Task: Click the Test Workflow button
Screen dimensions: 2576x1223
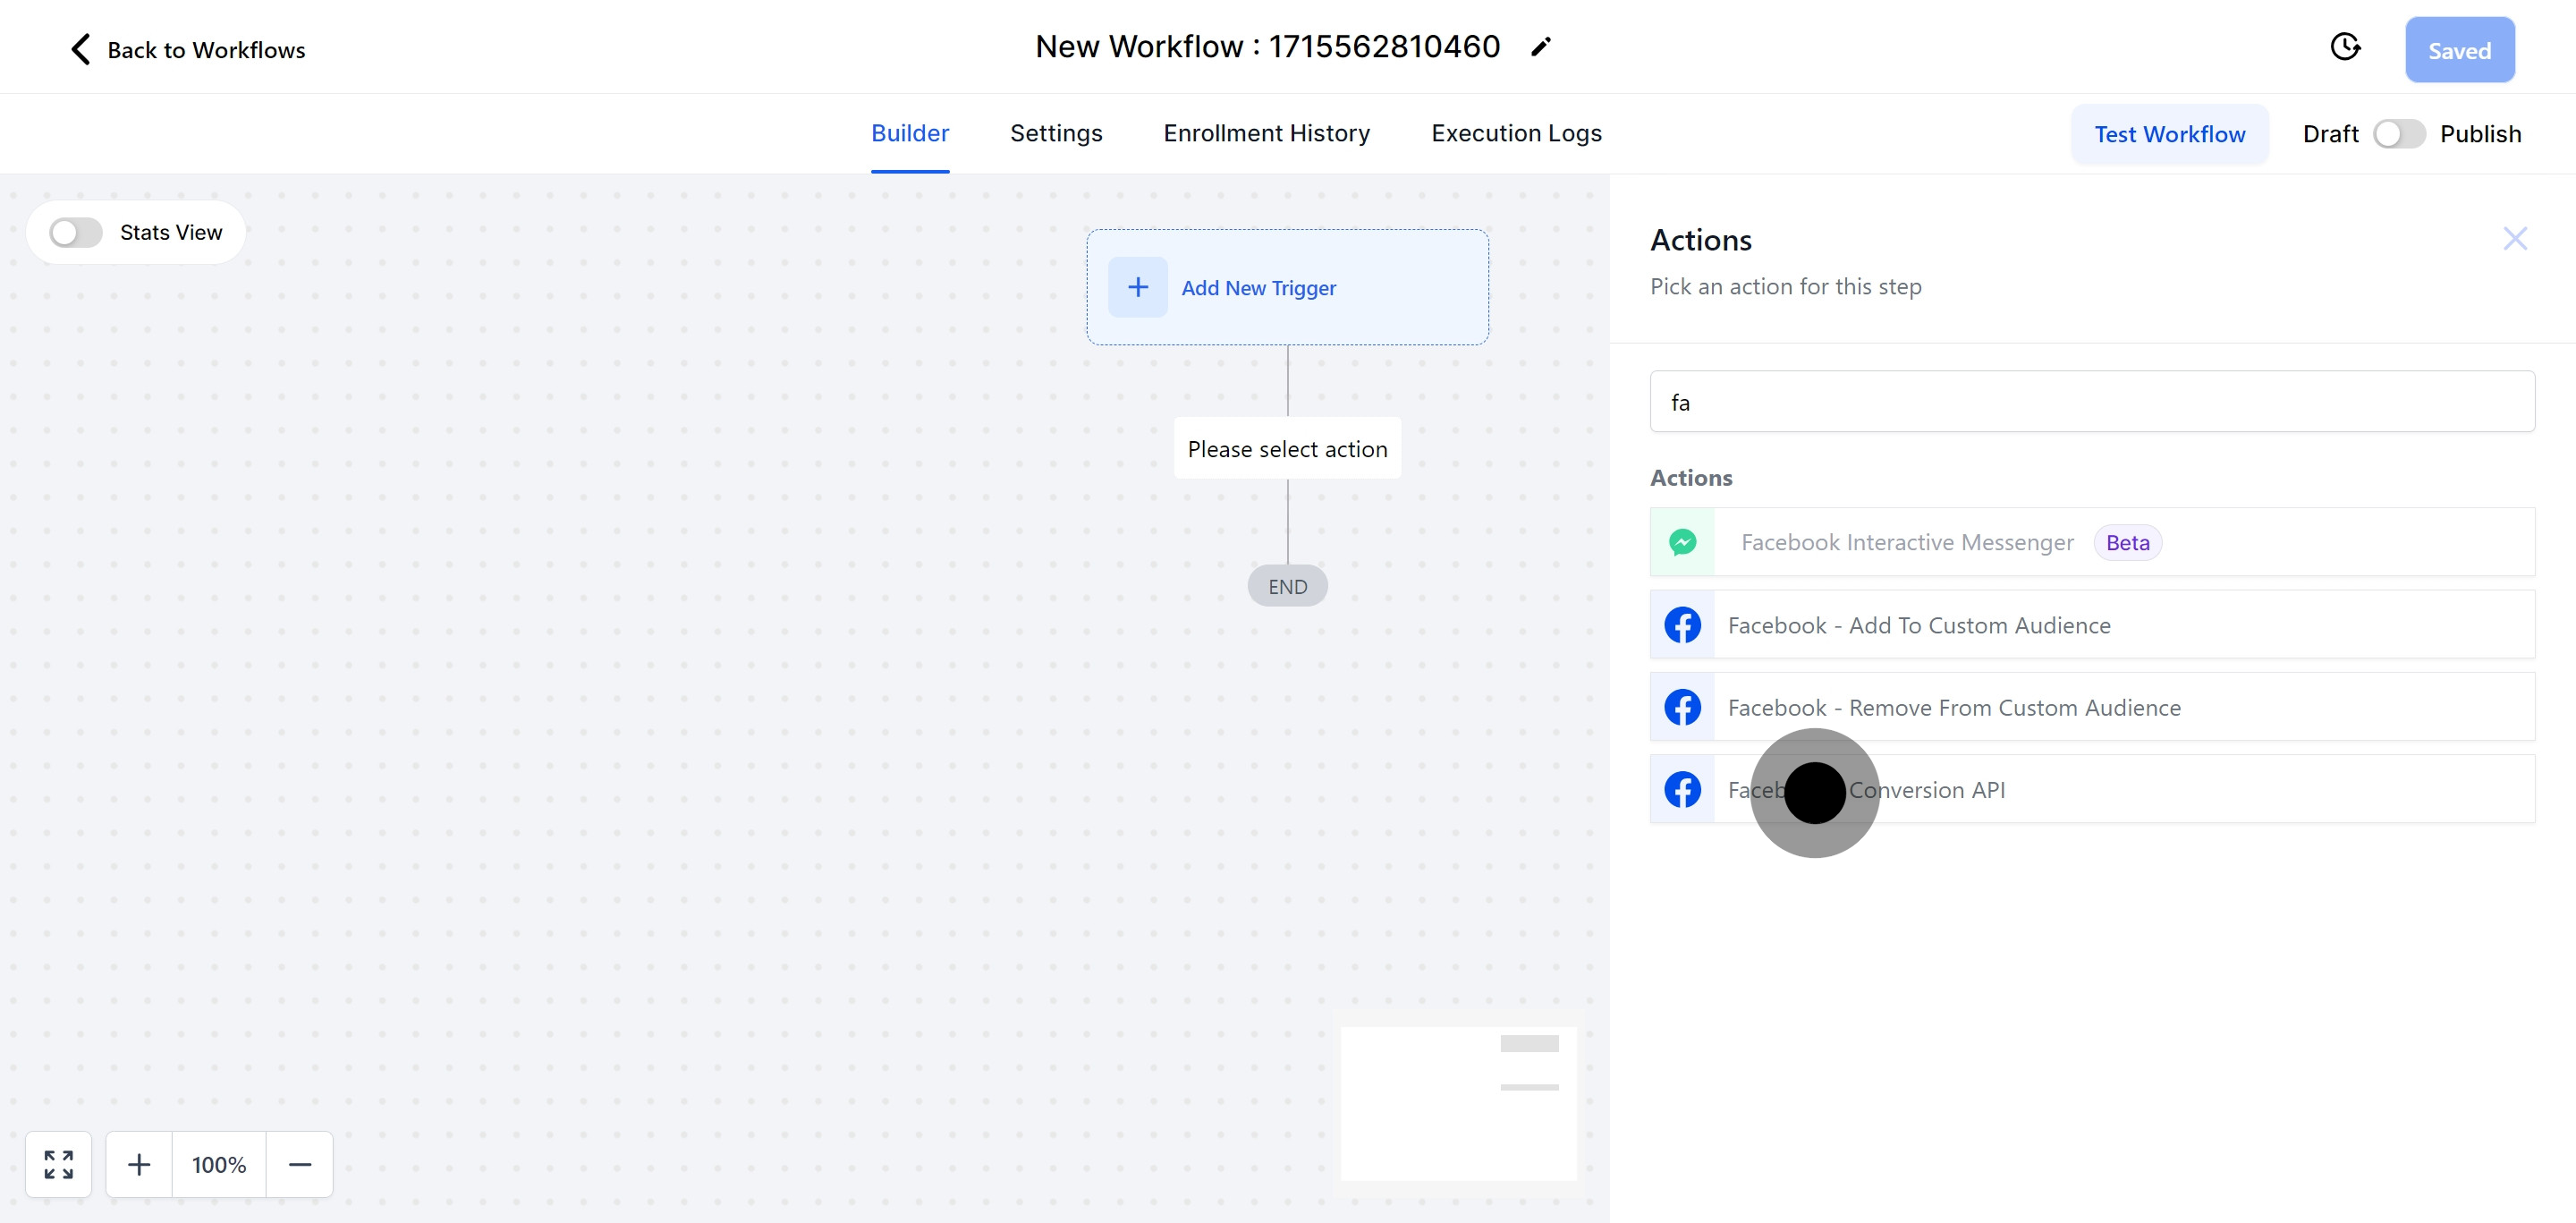Action: point(2170,133)
